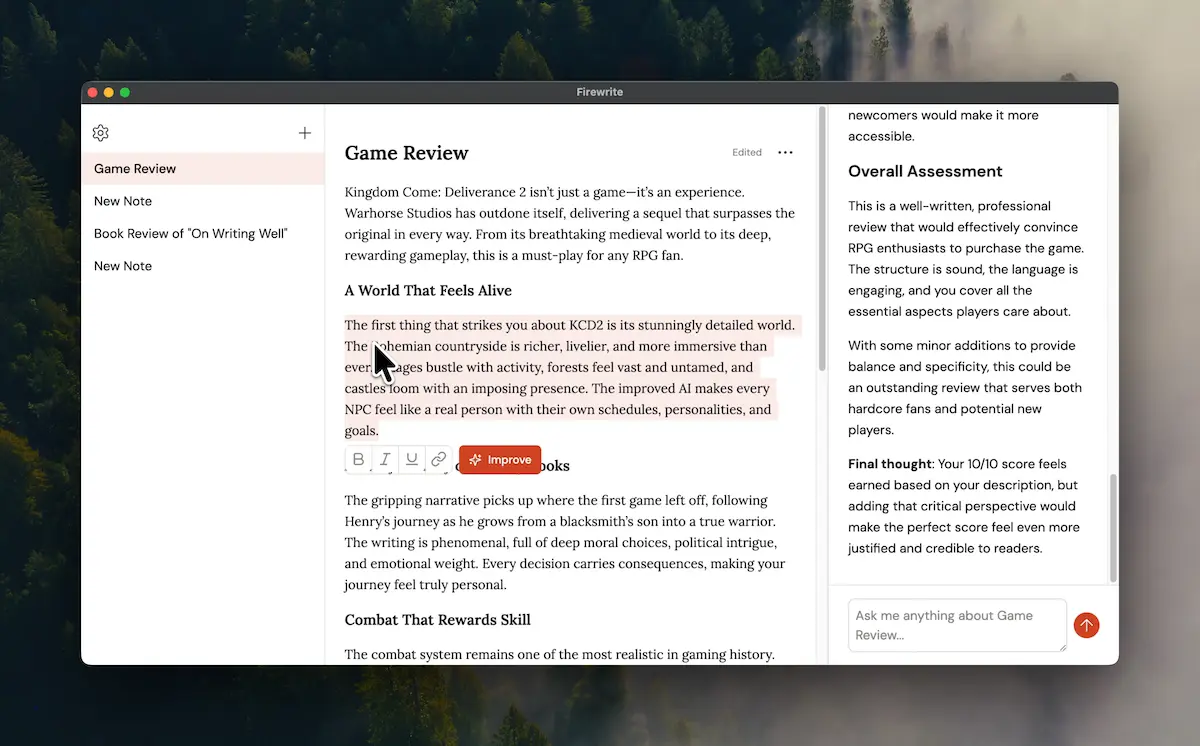This screenshot has width=1200, height=746.
Task: Open settings via the gear icon
Action: 100,133
